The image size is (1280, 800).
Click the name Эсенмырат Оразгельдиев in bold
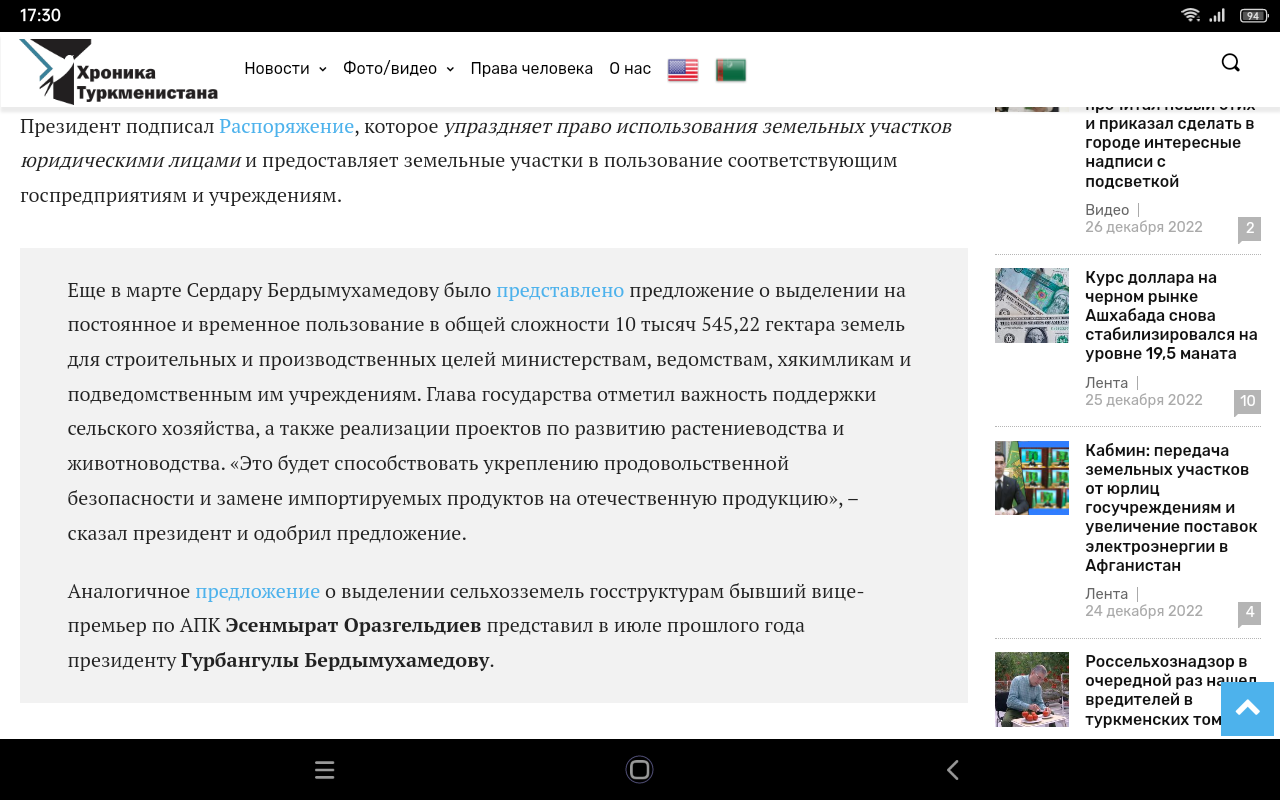tap(353, 626)
